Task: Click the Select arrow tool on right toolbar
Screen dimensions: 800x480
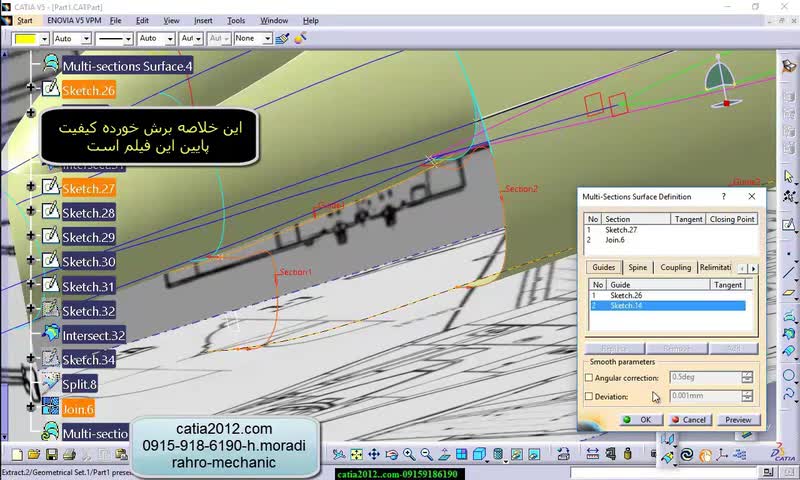Action: pyautogui.click(x=789, y=176)
